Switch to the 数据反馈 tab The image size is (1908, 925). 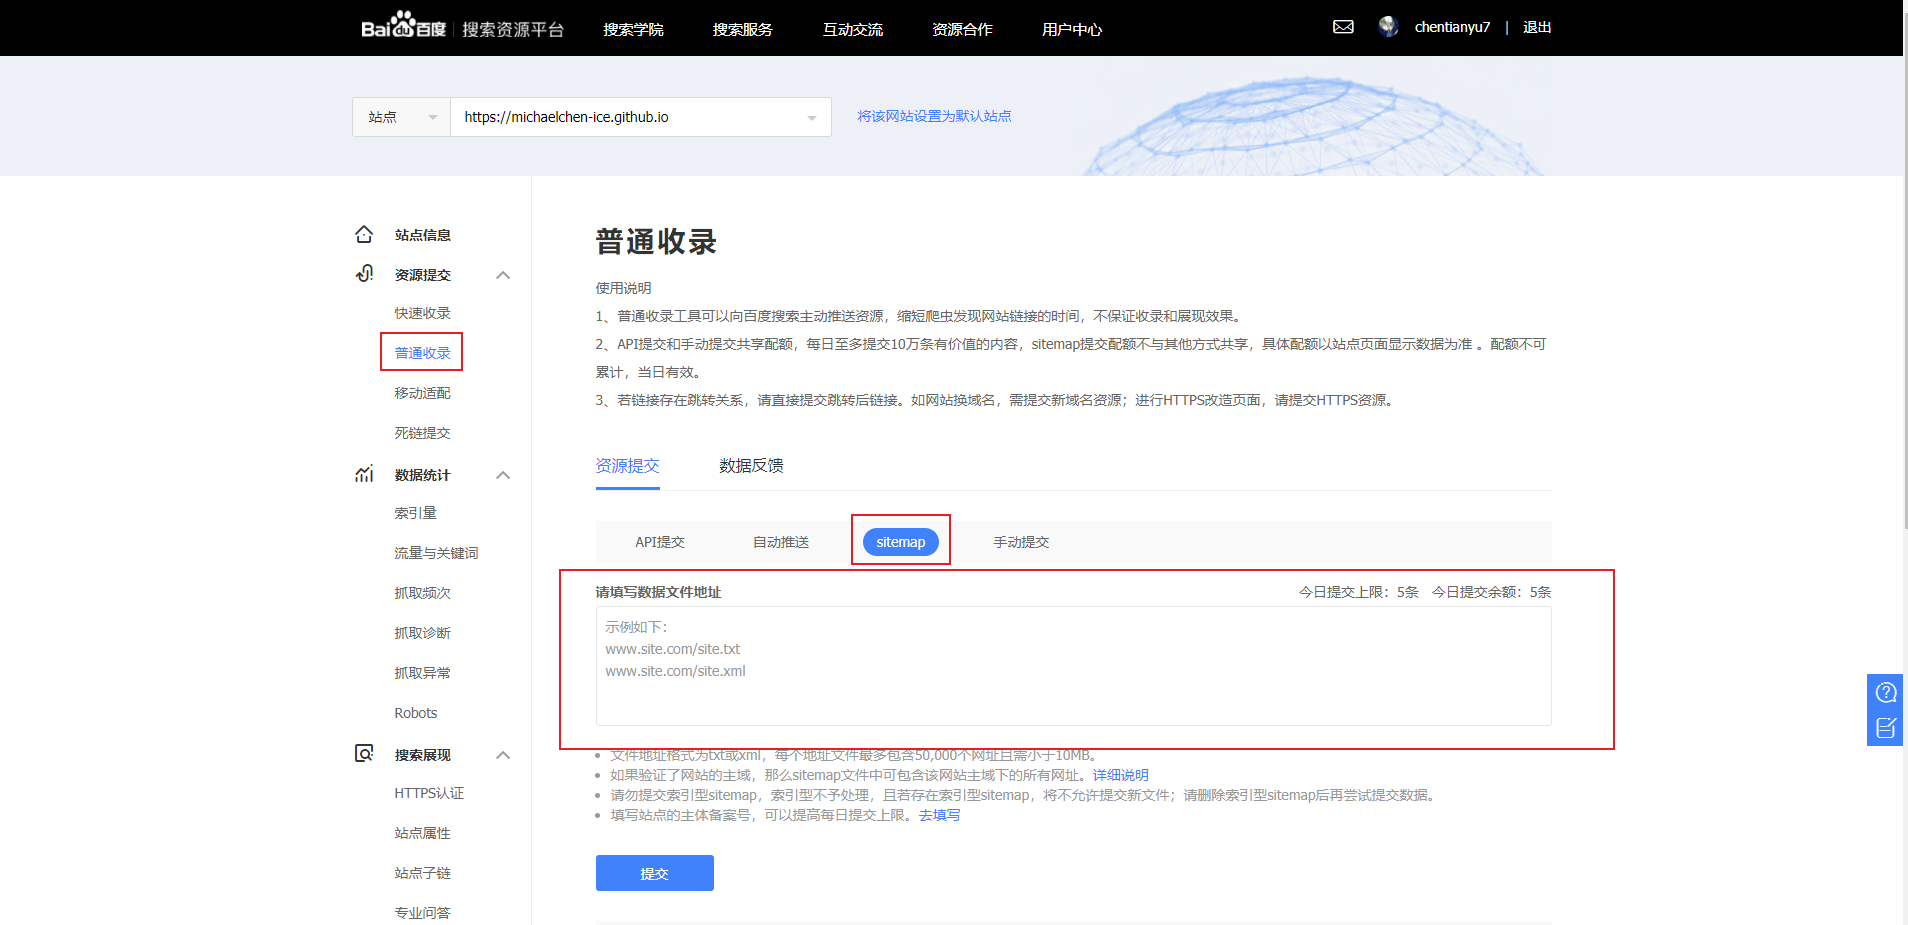point(751,466)
